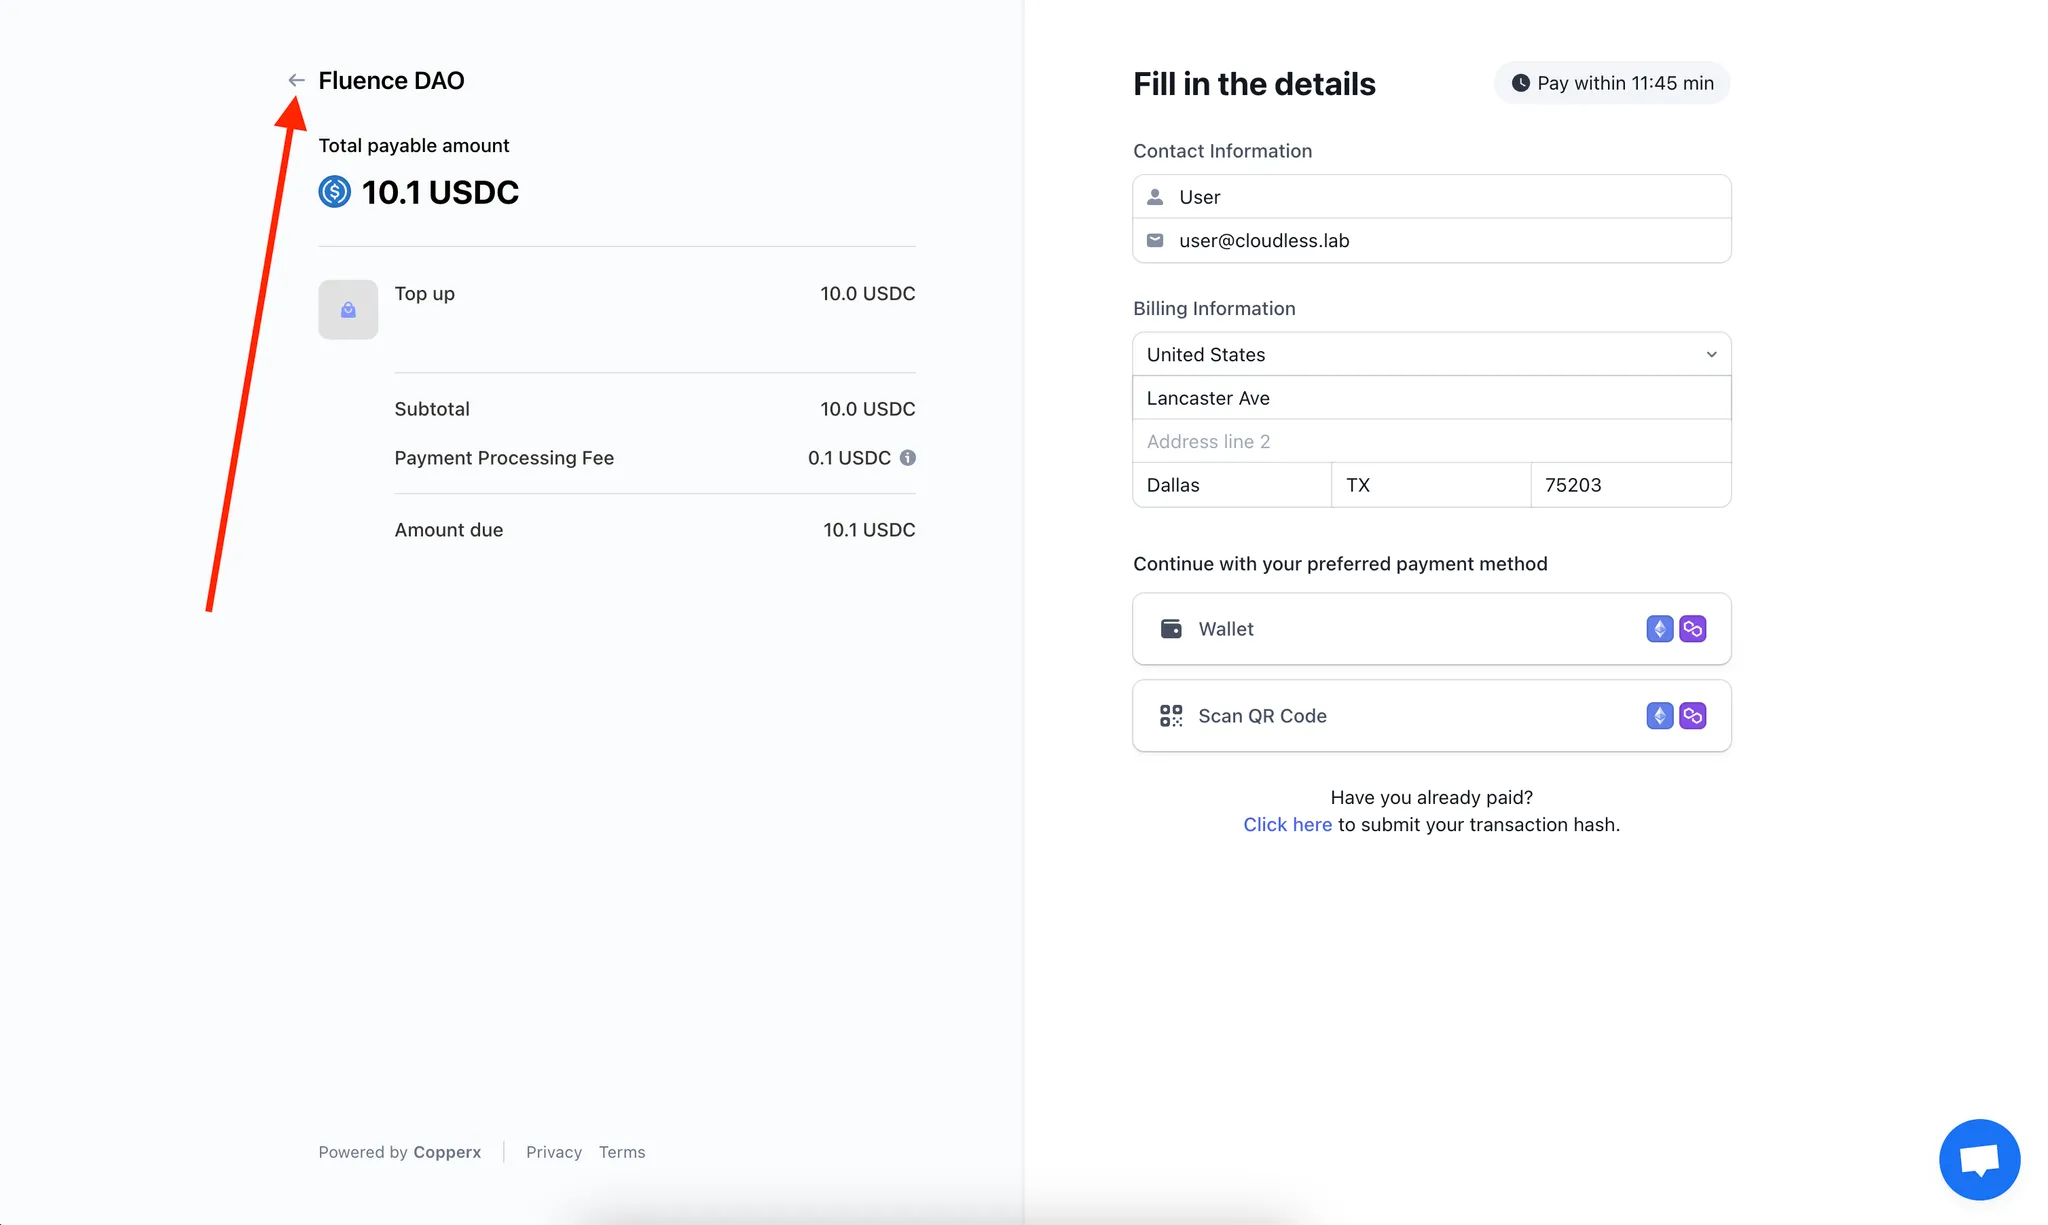Focus the Address line 2 field
The width and height of the screenshot is (2048, 1225).
(1431, 442)
